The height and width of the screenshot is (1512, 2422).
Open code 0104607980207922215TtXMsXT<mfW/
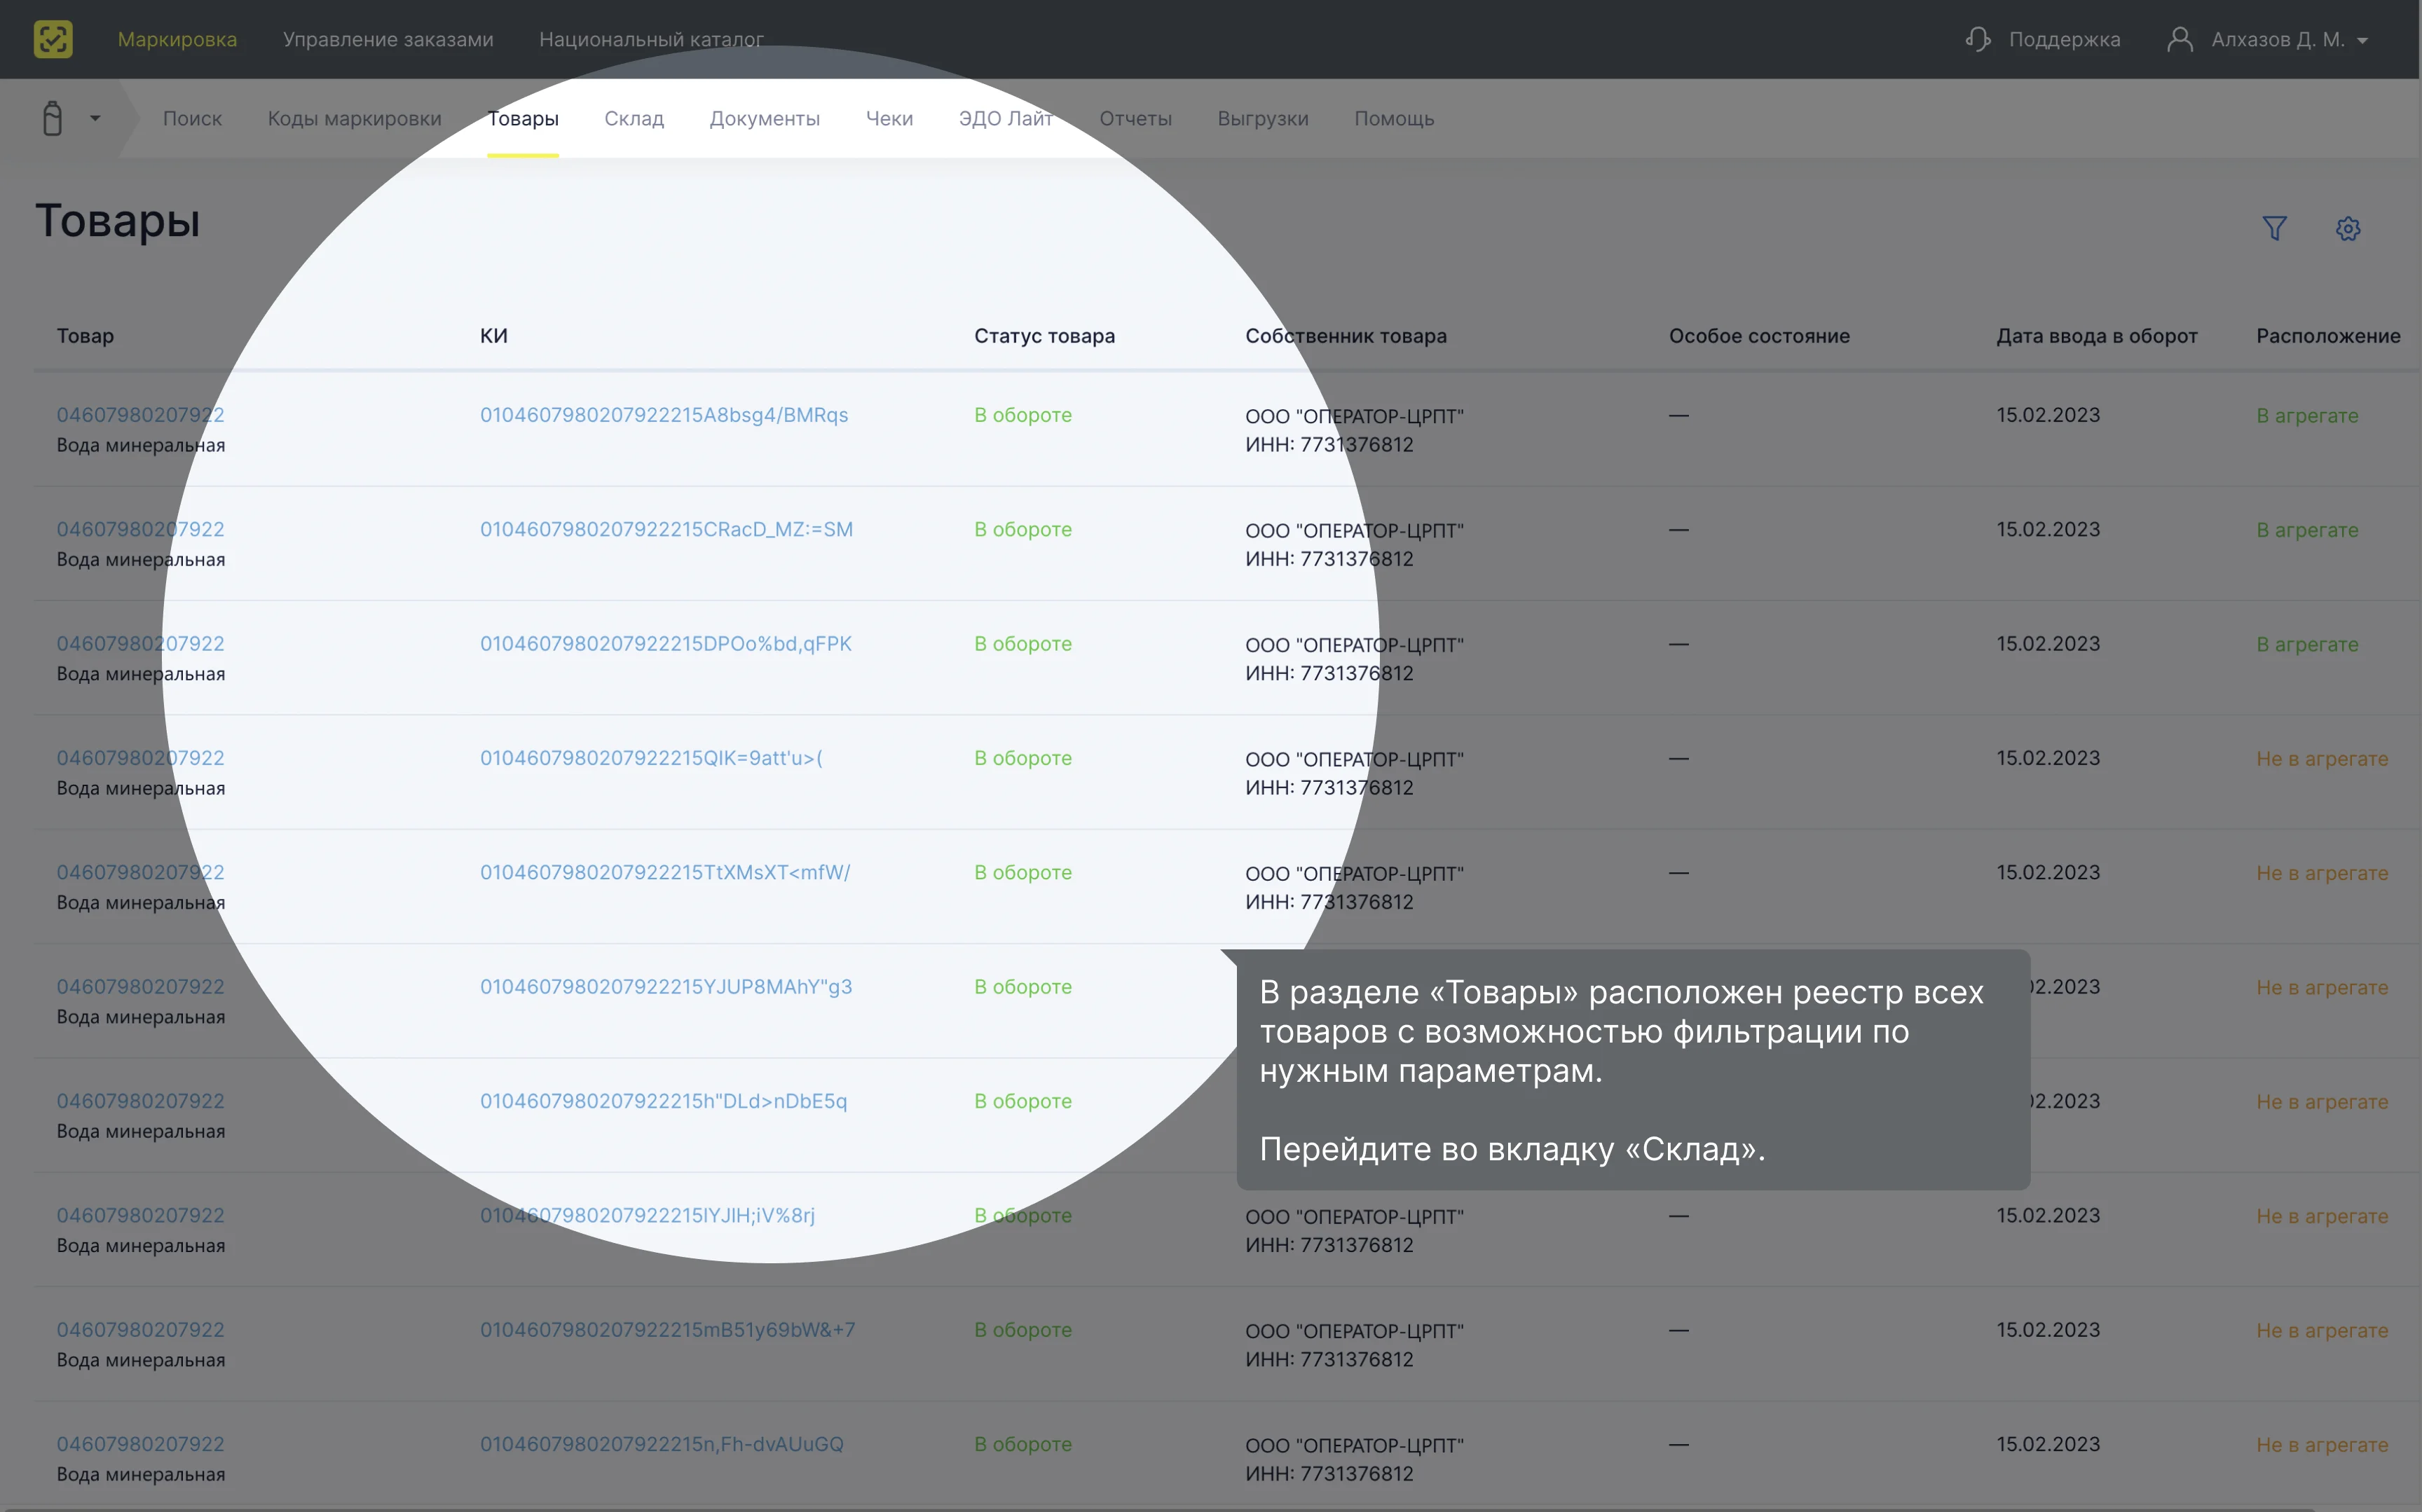point(665,872)
